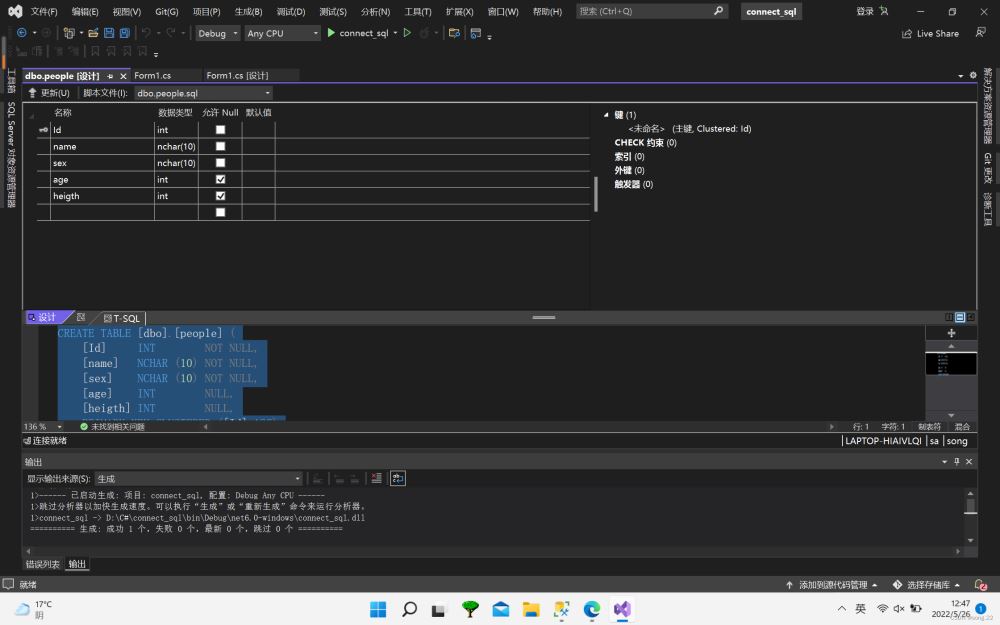Open the 调试(D) menu
The image size is (1000, 625).
[290, 11]
